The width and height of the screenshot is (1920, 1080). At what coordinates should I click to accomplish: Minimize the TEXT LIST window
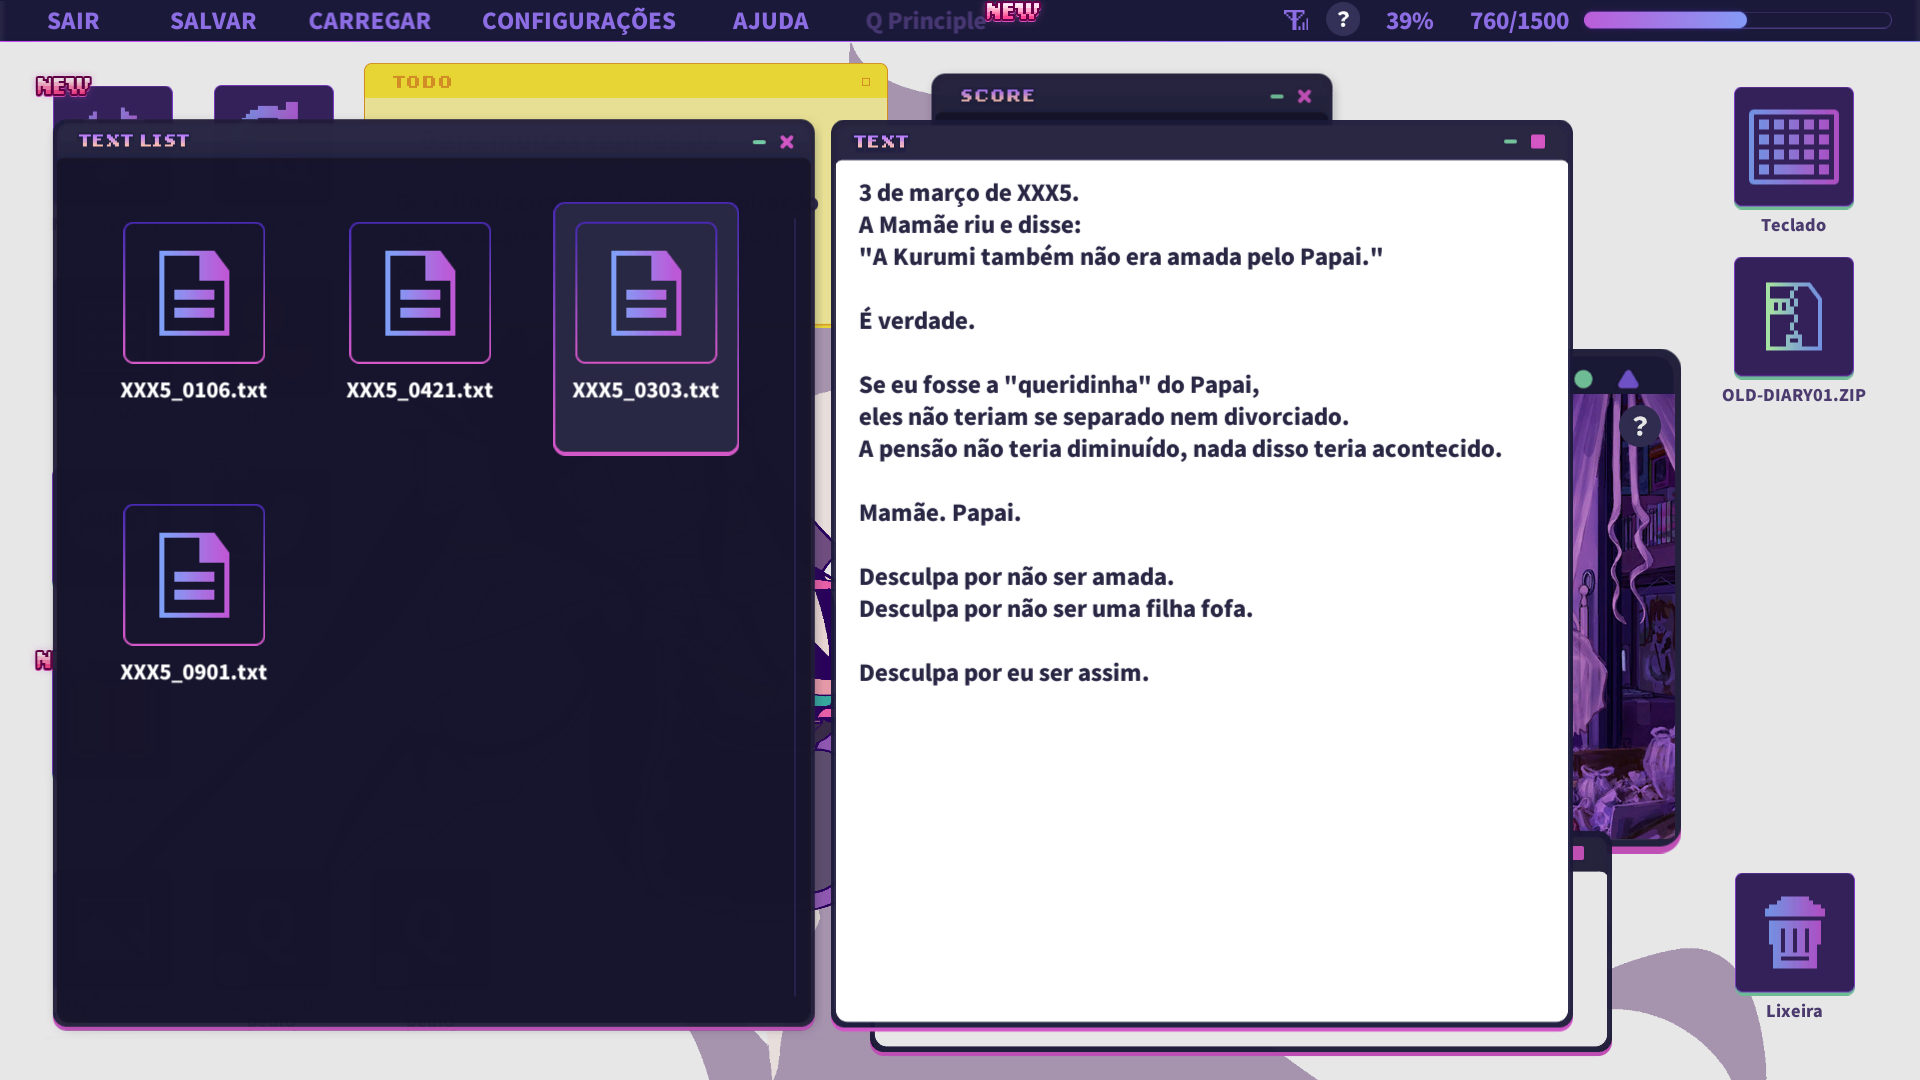tap(759, 142)
